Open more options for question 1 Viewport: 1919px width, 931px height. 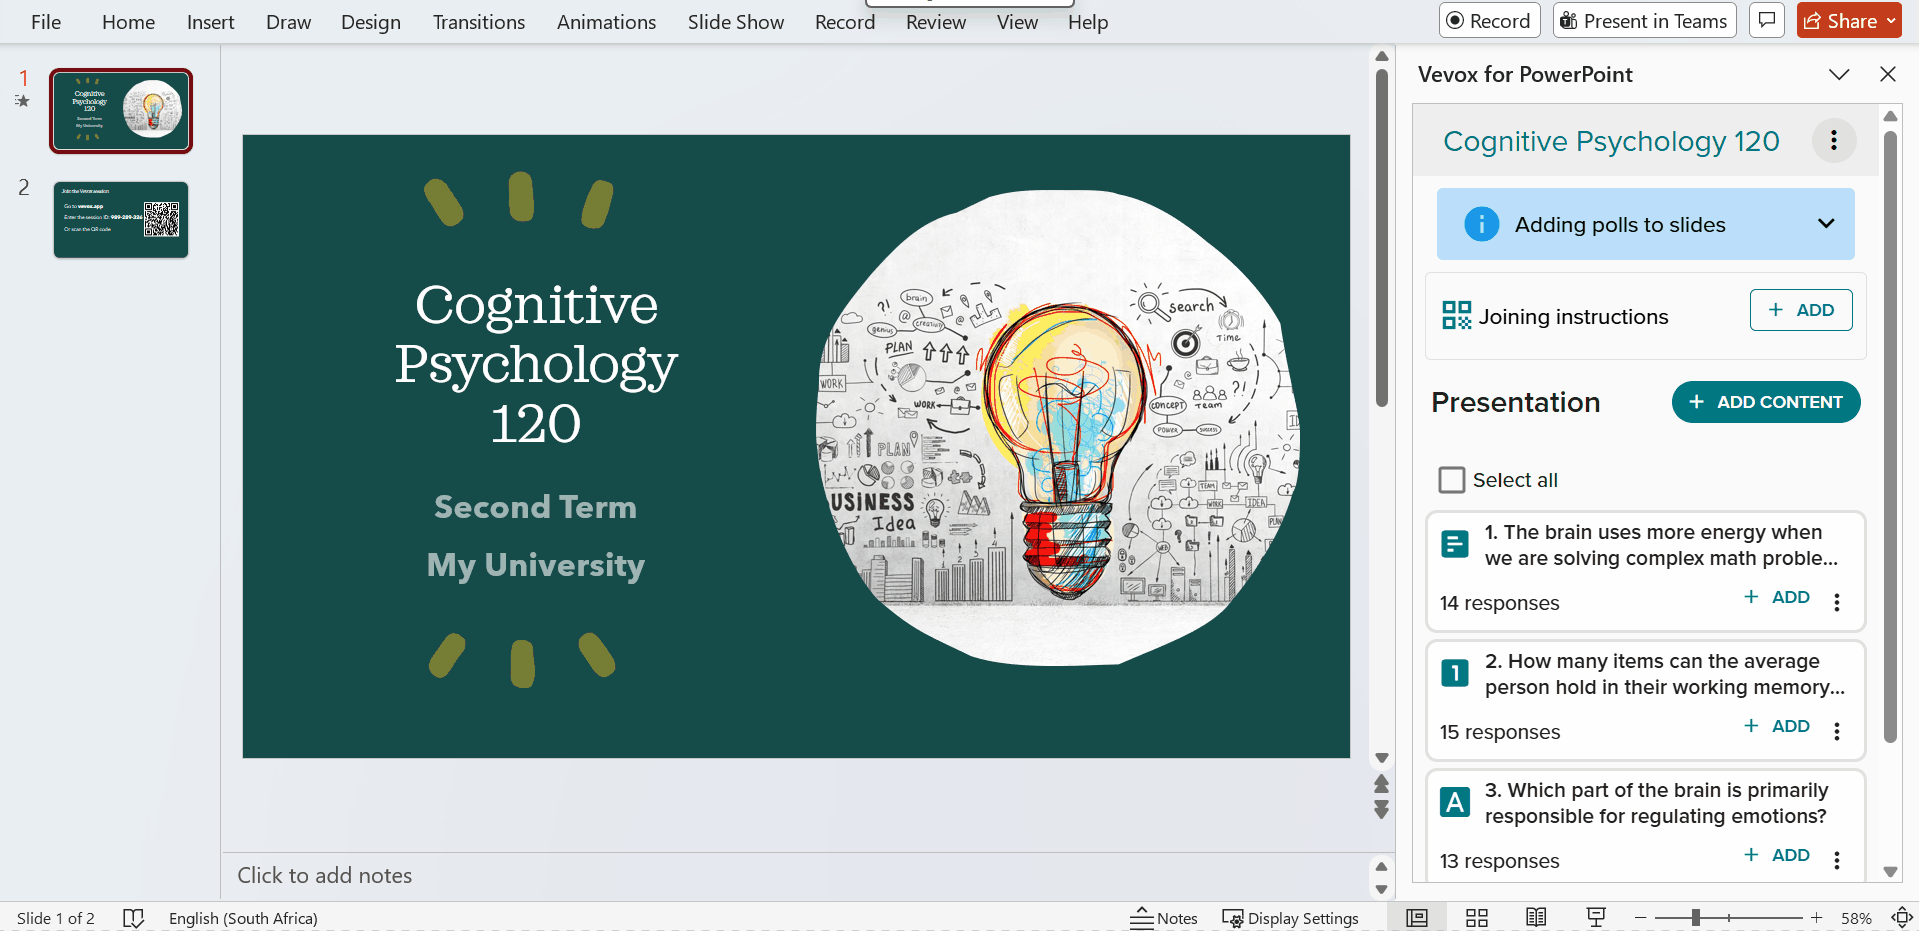[x=1837, y=602]
